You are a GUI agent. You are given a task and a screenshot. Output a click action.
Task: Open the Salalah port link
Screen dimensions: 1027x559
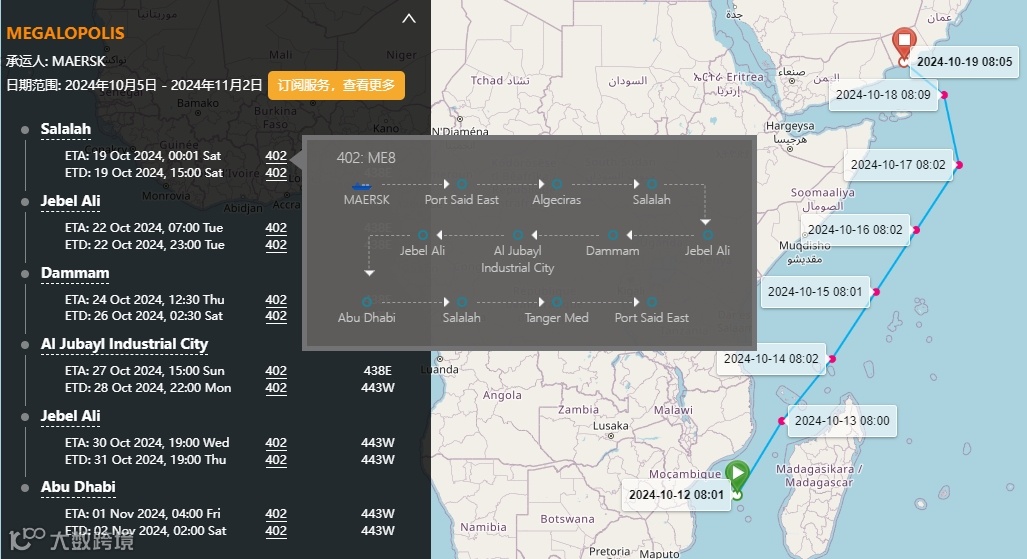[65, 129]
